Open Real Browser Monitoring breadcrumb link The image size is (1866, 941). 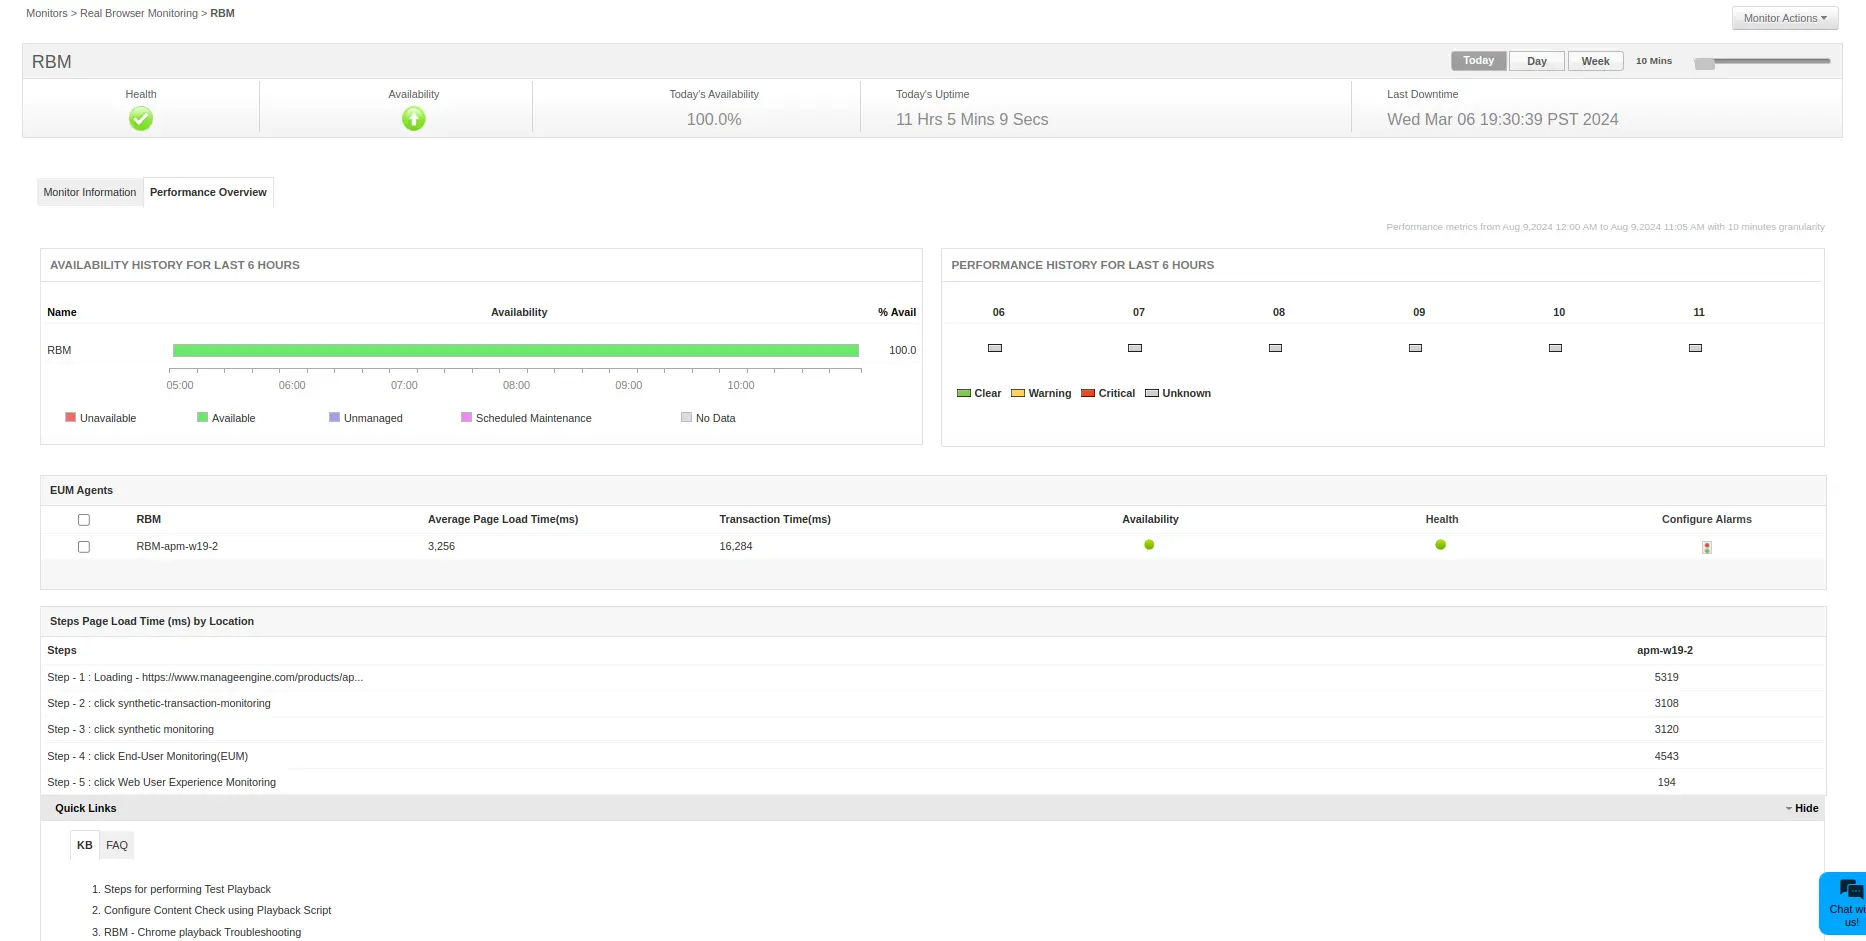pos(138,13)
